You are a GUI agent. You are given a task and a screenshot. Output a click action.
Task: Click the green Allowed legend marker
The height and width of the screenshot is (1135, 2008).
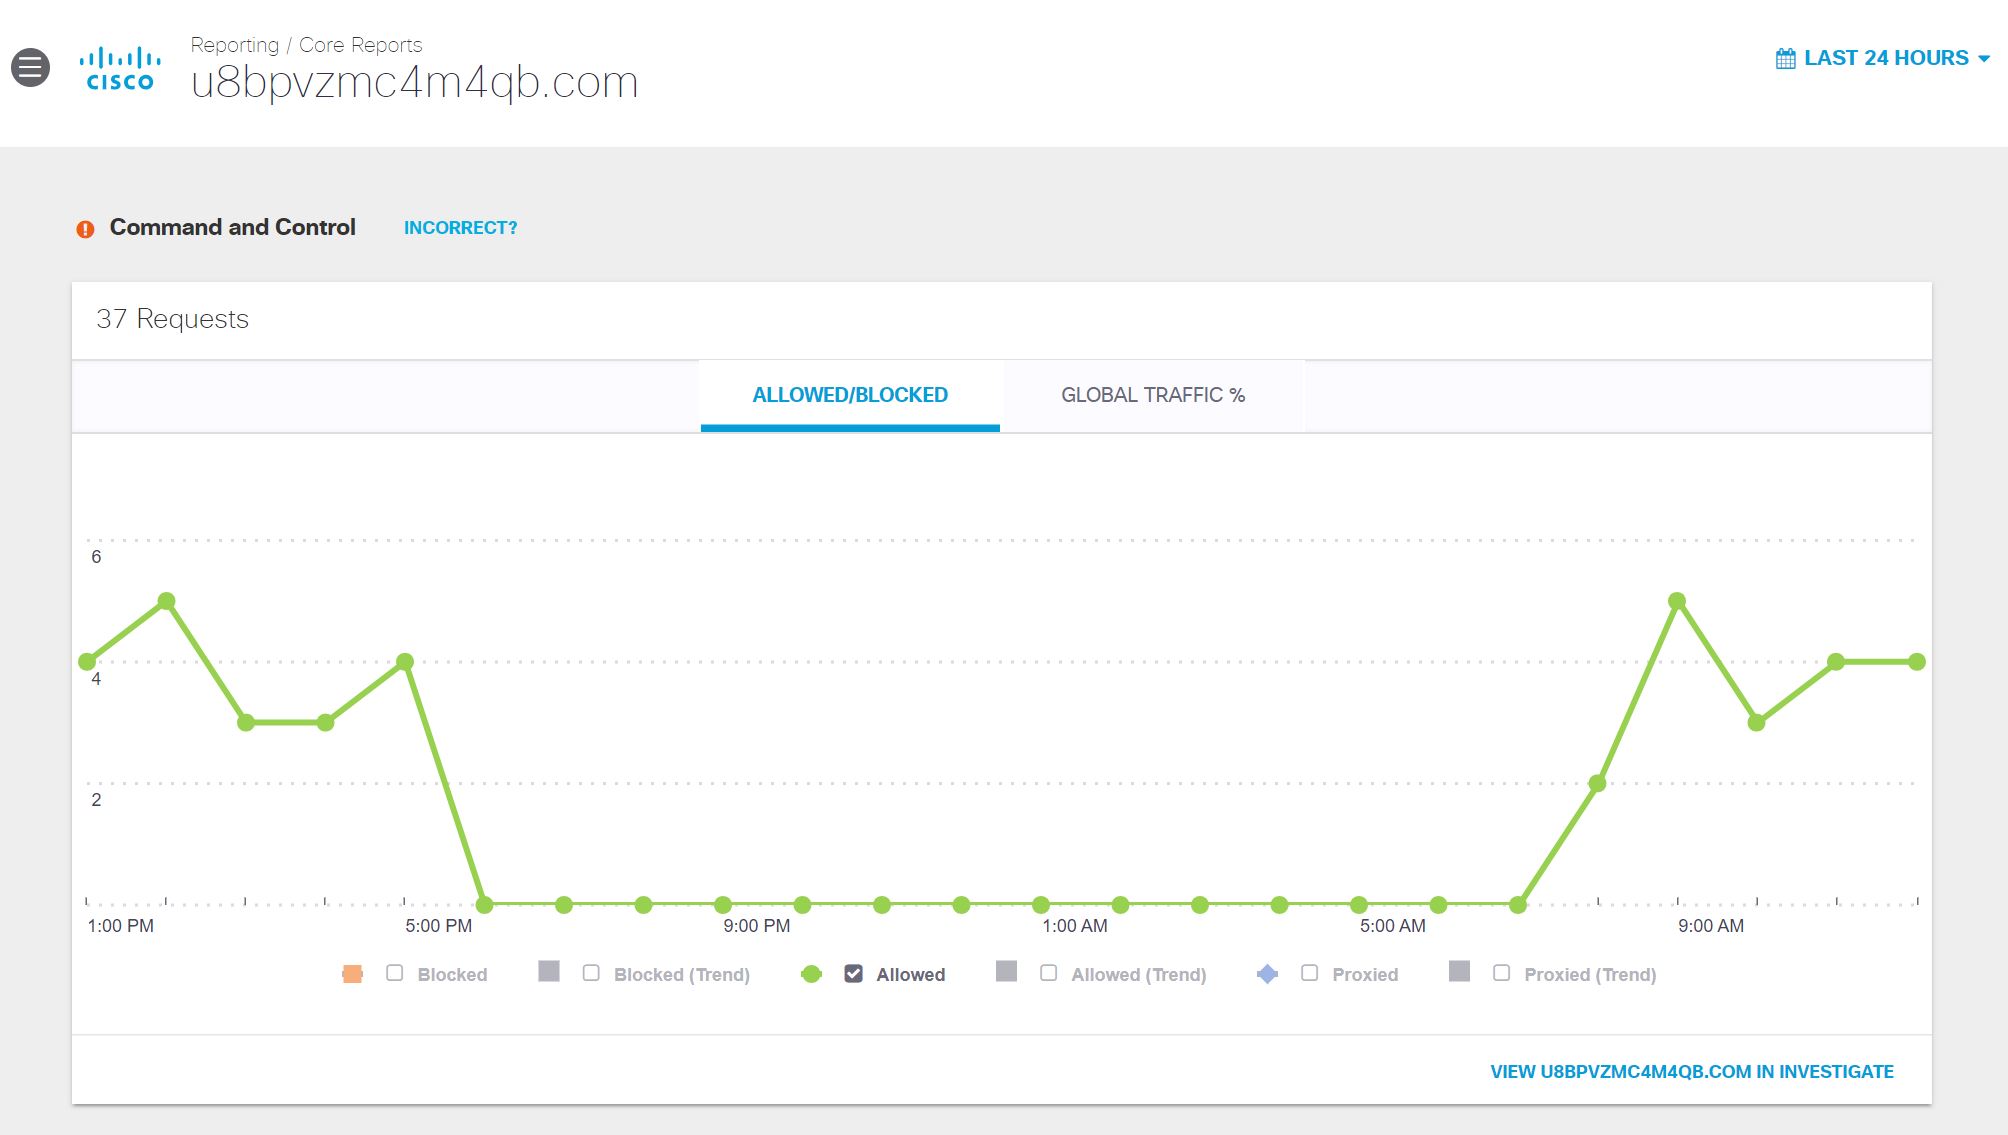point(811,974)
